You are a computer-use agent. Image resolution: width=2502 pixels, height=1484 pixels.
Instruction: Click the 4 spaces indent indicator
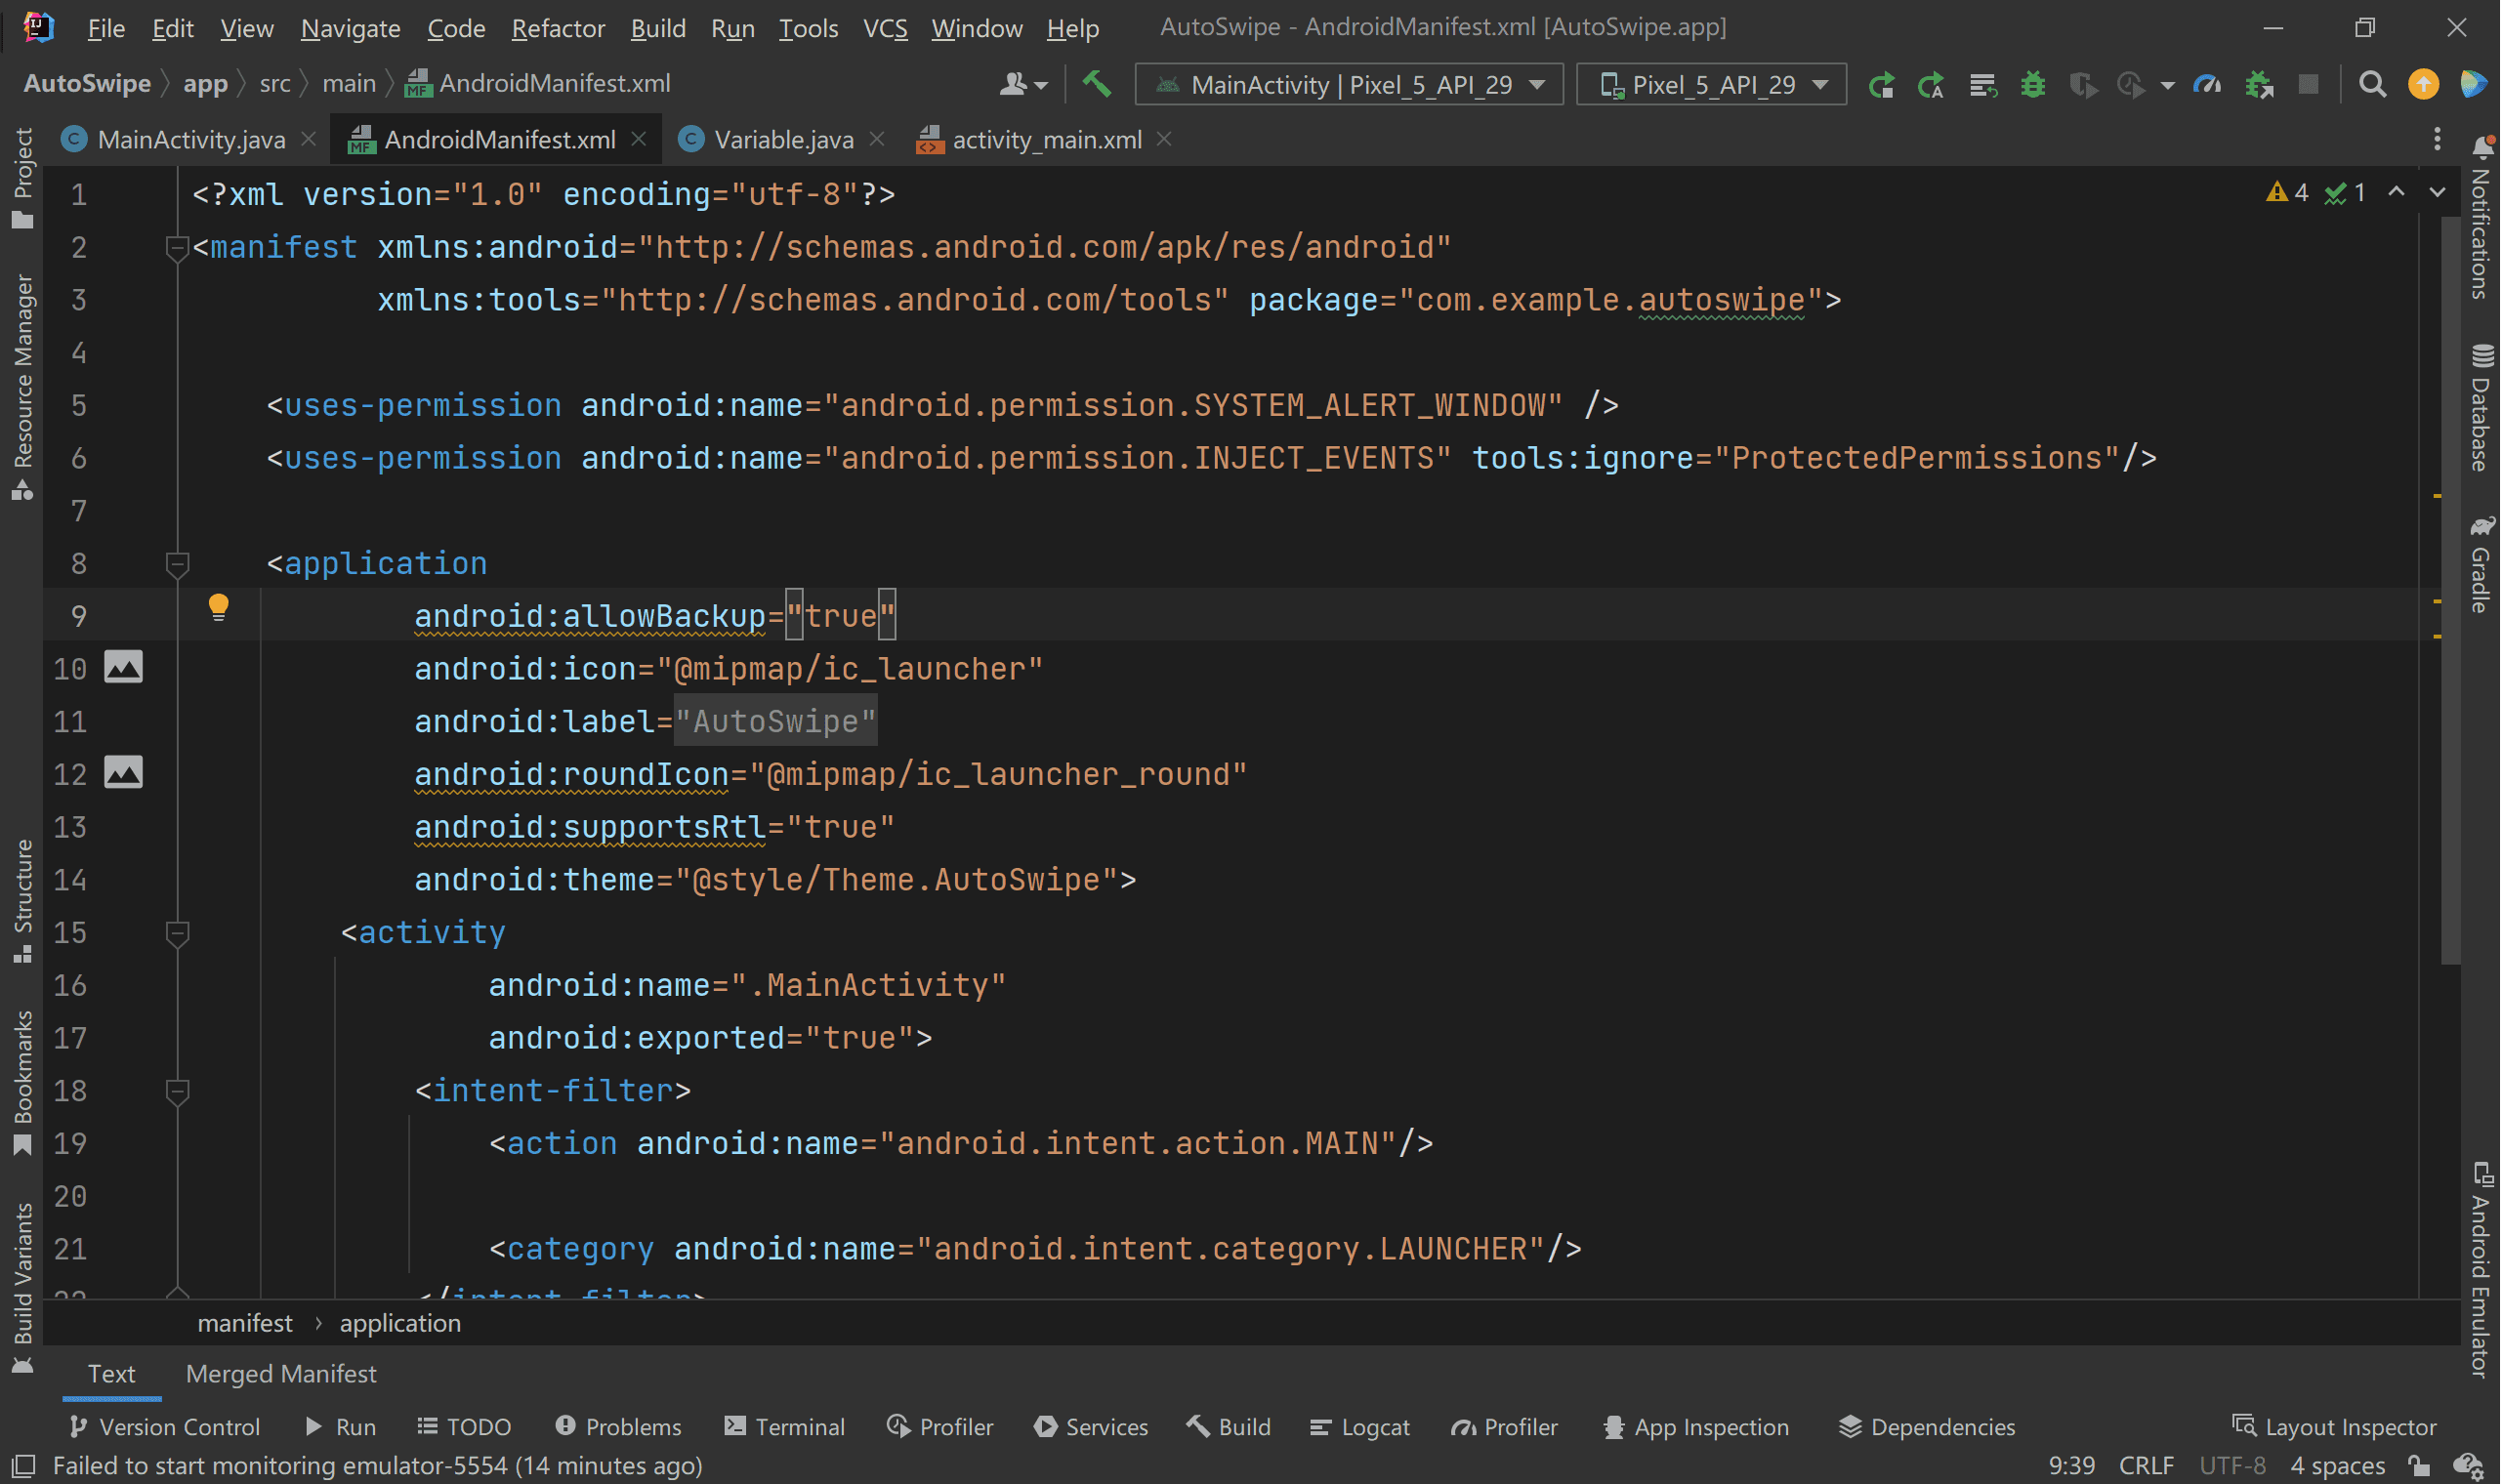tap(2338, 1466)
